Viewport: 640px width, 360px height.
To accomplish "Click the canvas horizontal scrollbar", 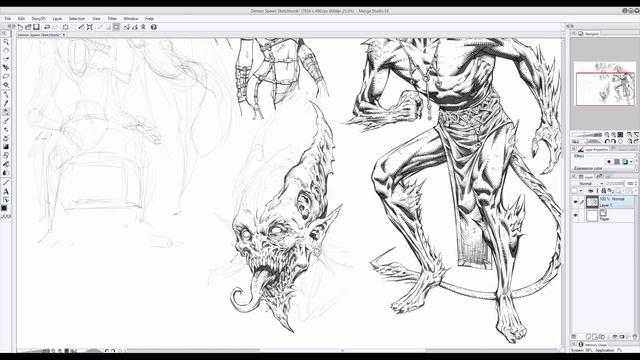I will [342, 350].
